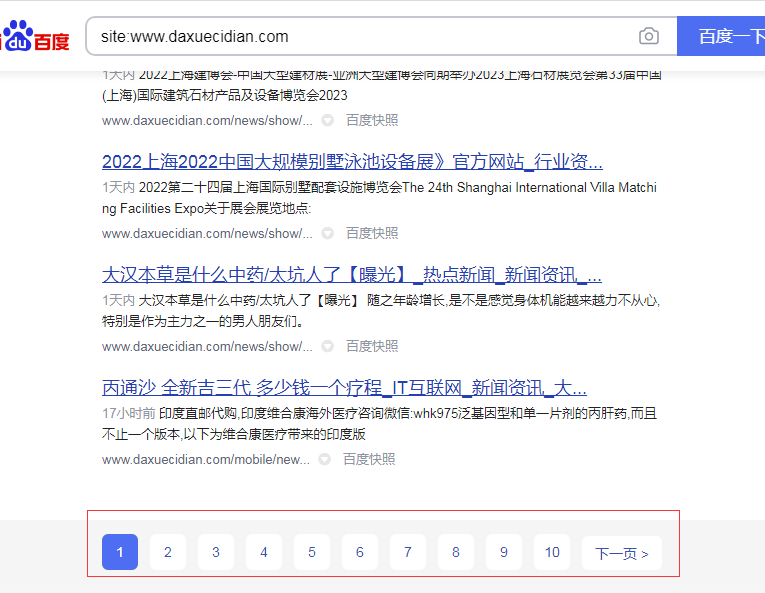The width and height of the screenshot is (765, 593).
Task: Go to results page 4
Action: click(264, 552)
